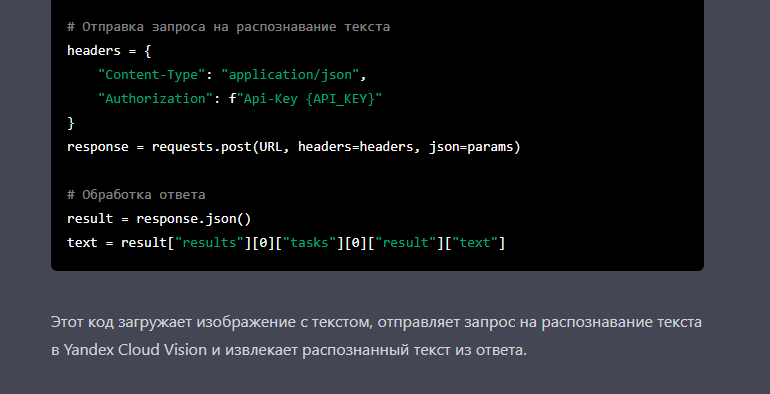Click "requests.post" in the response line
Viewport: 770px width, 394px height.
tap(202, 147)
